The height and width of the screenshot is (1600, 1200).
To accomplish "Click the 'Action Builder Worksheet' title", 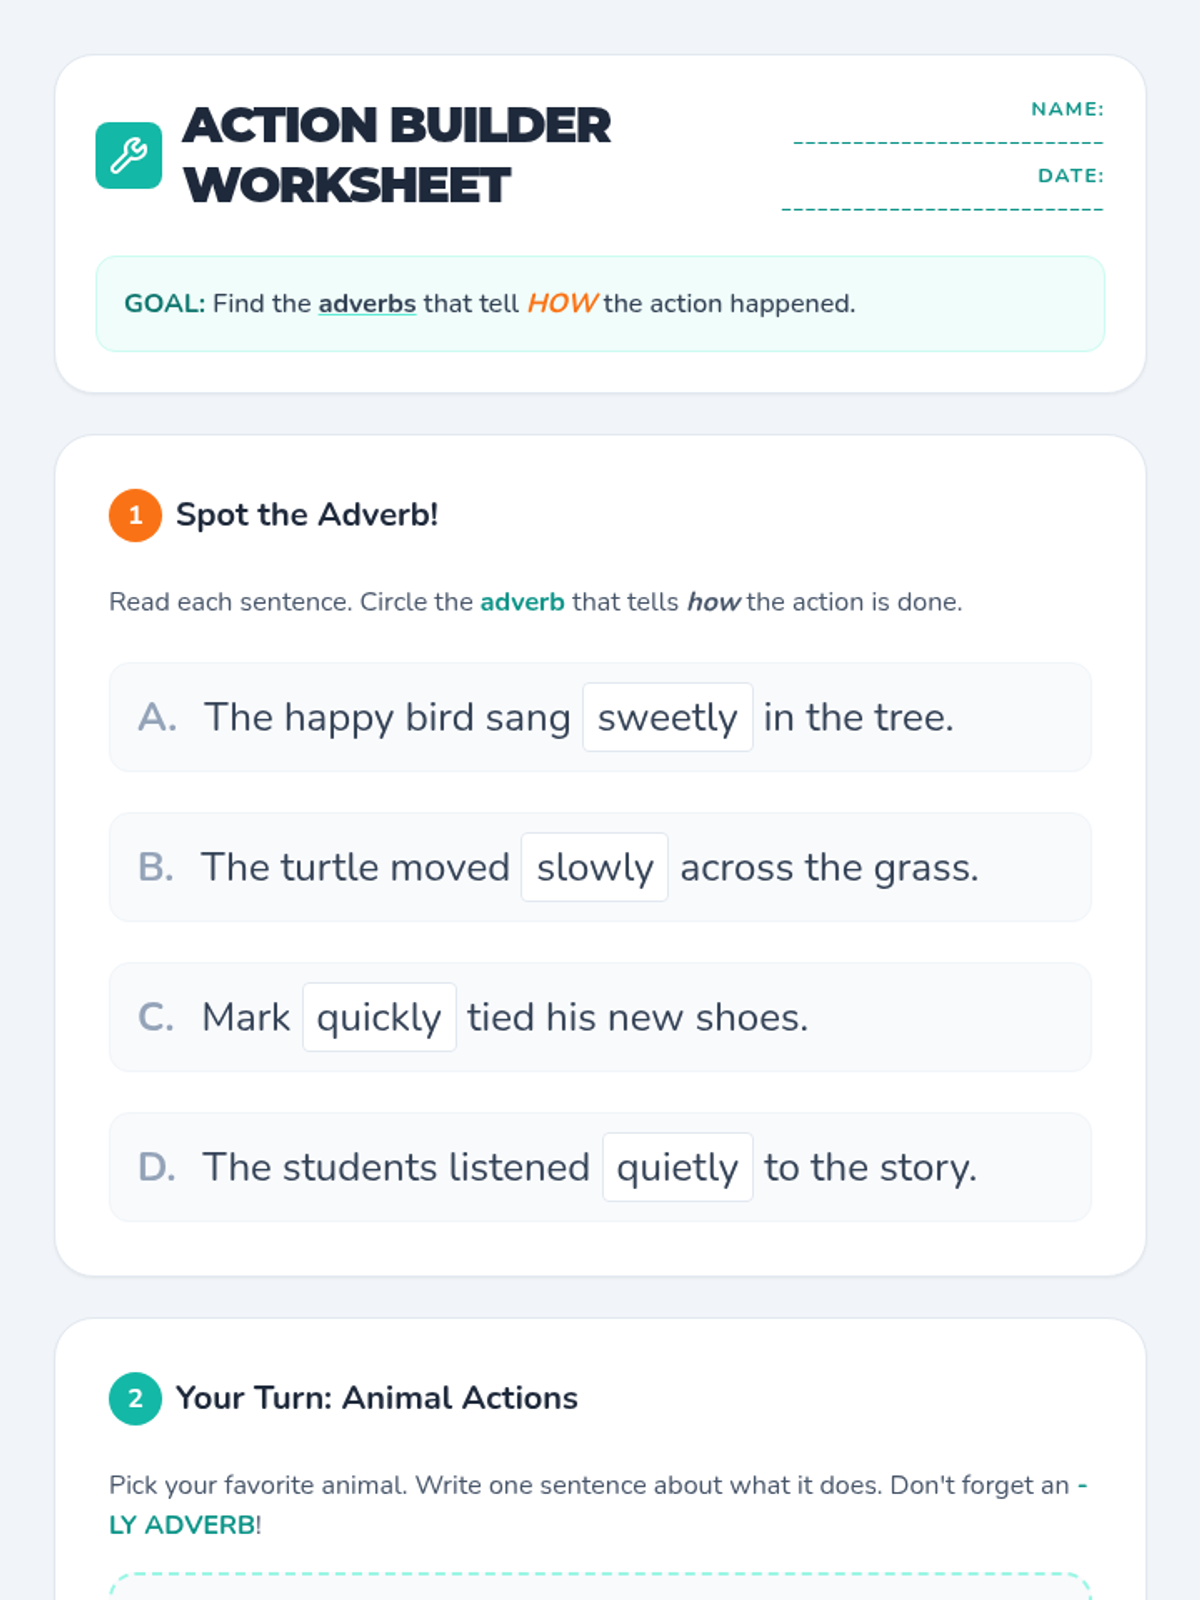I will click(x=396, y=155).
